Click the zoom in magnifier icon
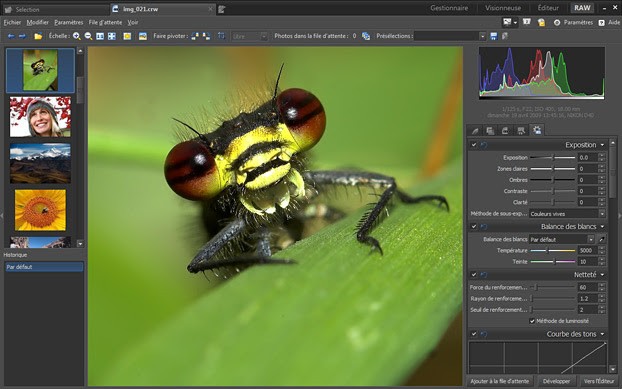622x389 pixels. [x=77, y=36]
